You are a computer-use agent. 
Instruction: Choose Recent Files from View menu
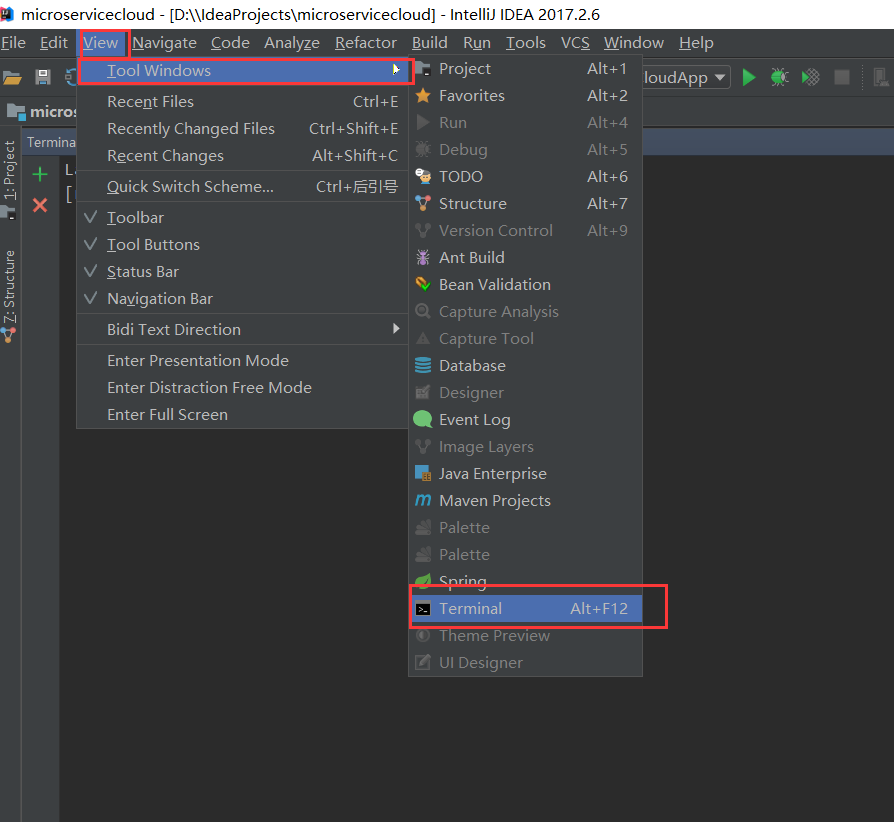[242, 101]
